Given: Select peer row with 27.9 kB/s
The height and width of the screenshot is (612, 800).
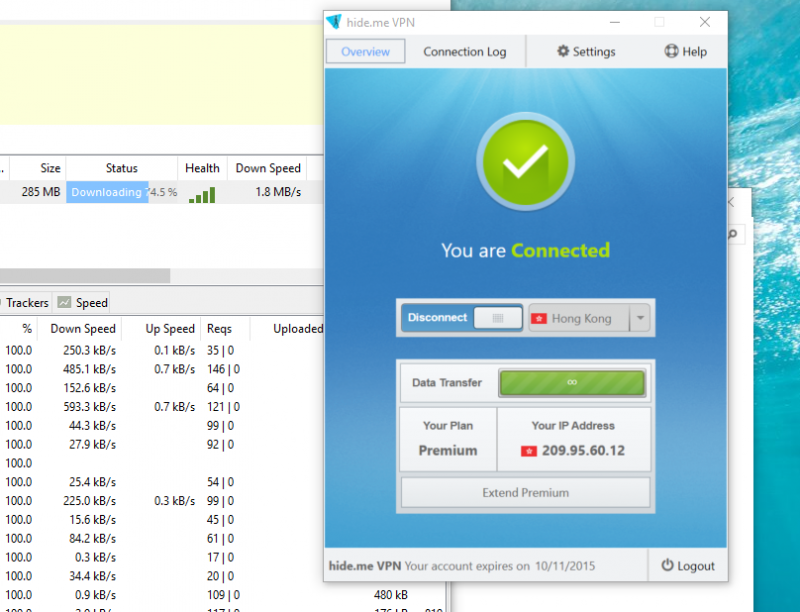Looking at the screenshot, I should (x=162, y=445).
